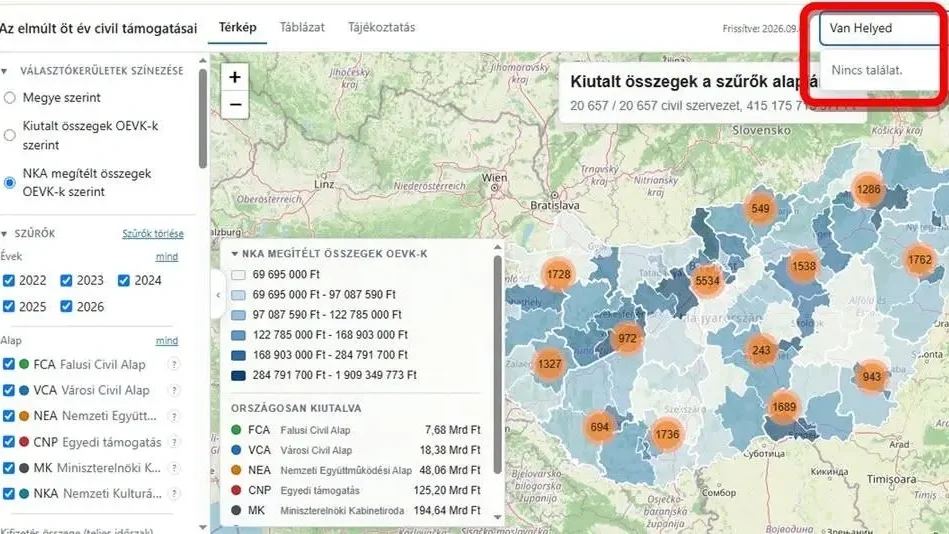Click the 1762 cluster marker on map
The image size is (949, 534).
(919, 259)
